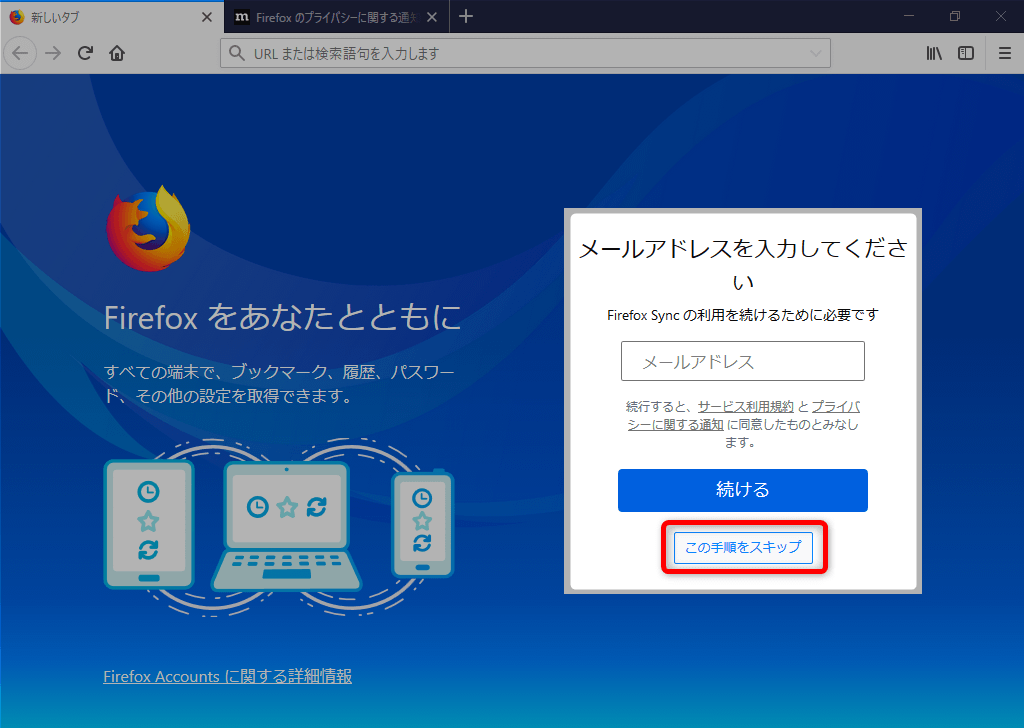Skip sign-in with この手順をスキップ

(x=743, y=547)
